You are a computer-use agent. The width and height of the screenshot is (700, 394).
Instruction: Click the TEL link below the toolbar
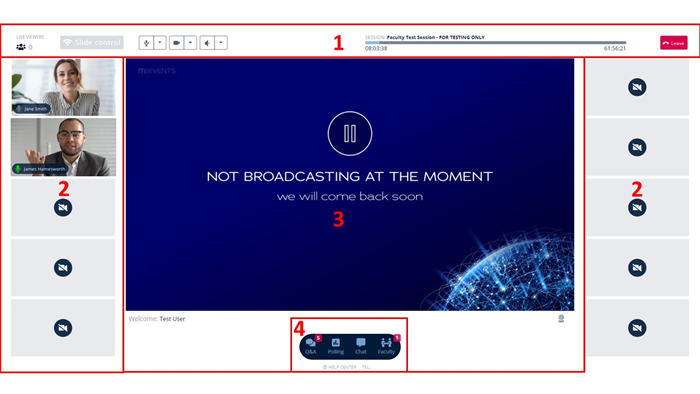[367, 367]
